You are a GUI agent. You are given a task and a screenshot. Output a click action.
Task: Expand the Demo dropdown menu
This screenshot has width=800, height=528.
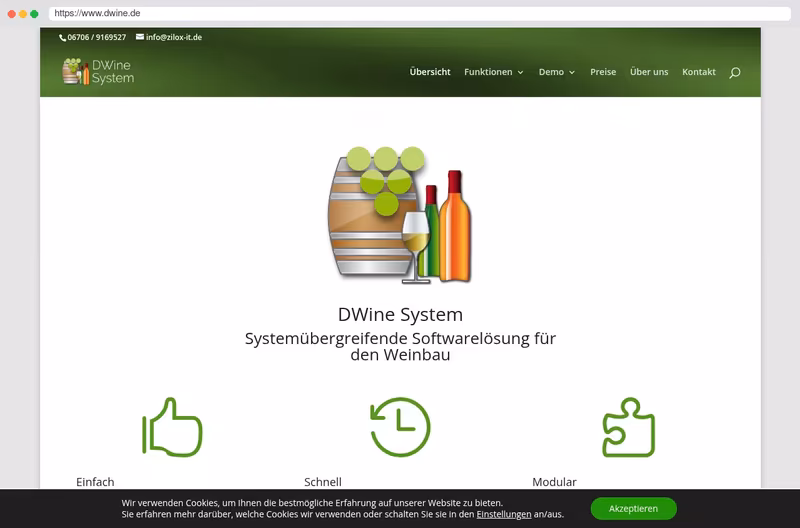(557, 72)
